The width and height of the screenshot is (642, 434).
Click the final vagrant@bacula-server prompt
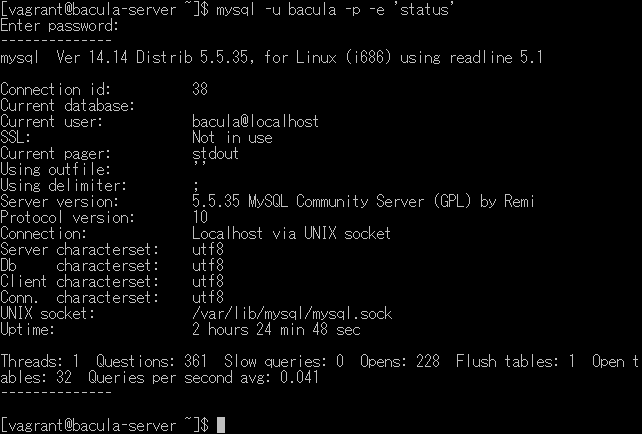click(104, 425)
